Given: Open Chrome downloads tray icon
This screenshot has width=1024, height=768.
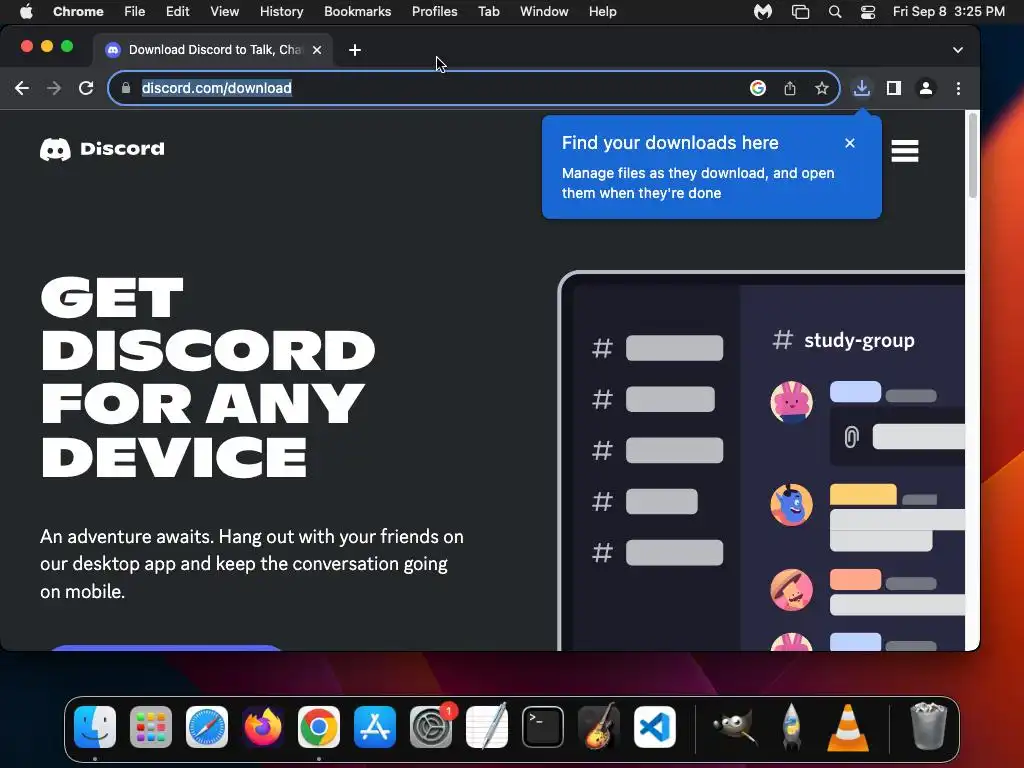Looking at the screenshot, I should coord(861,88).
